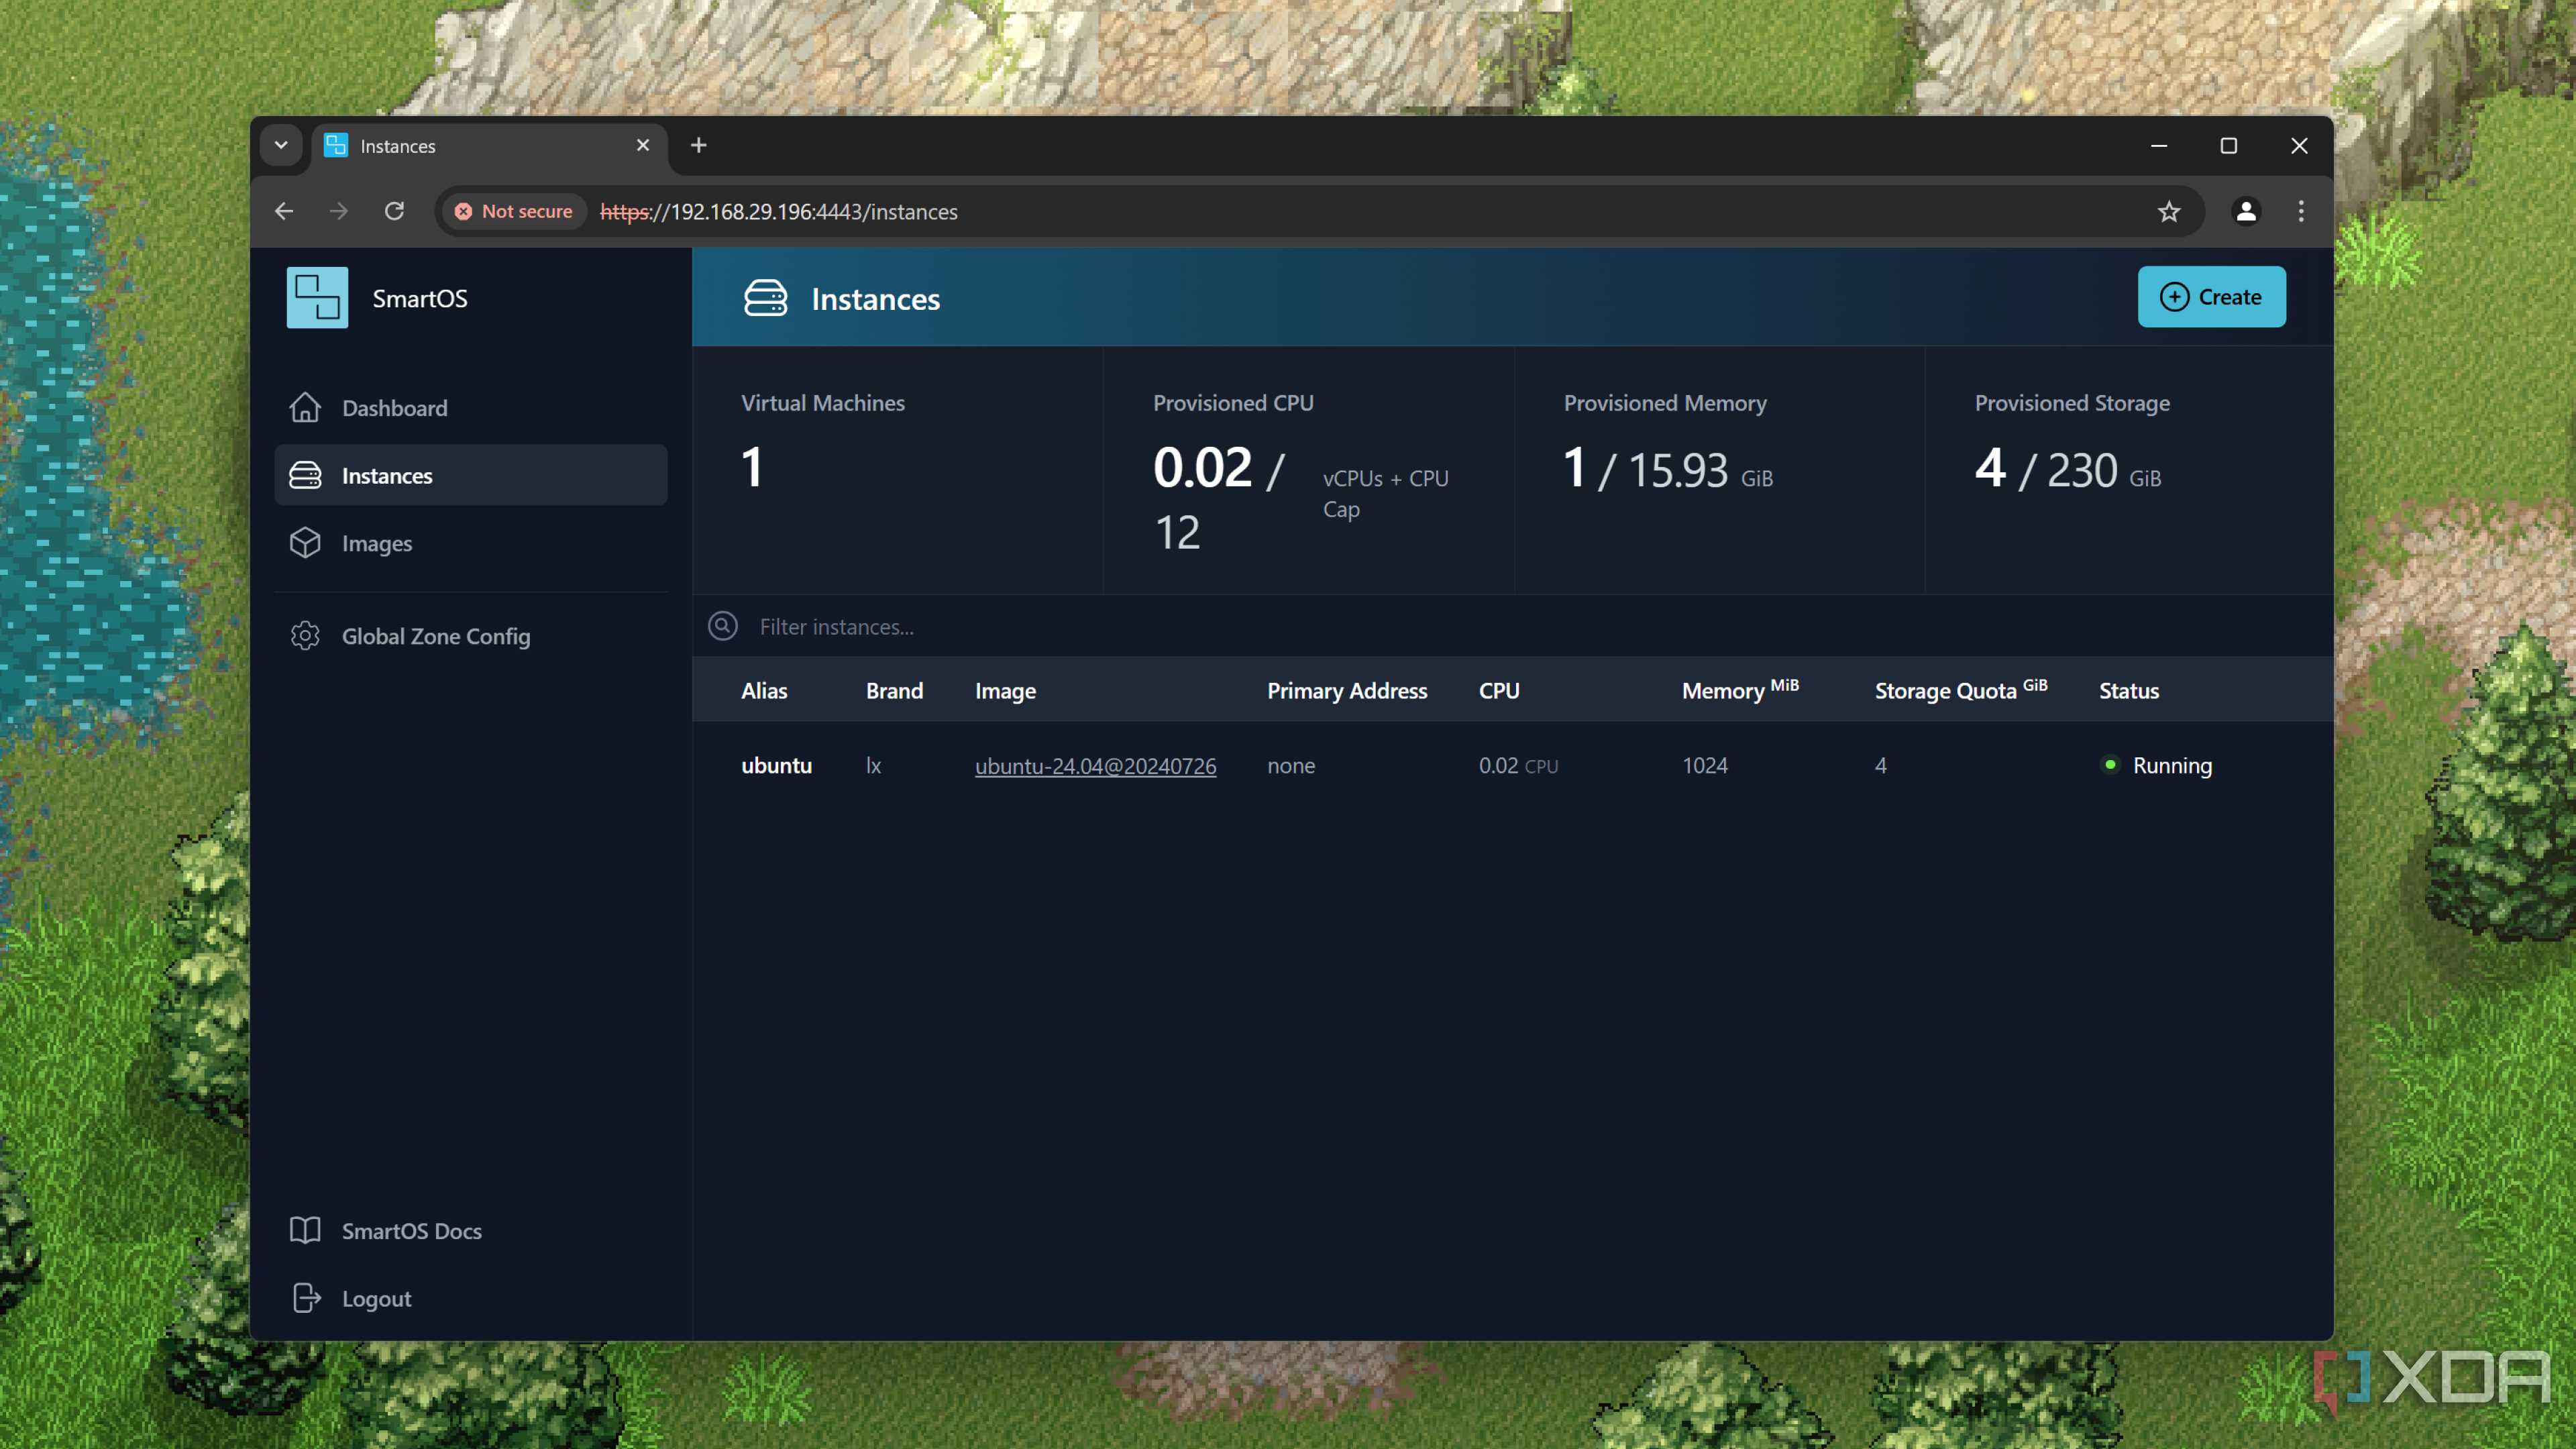Image resolution: width=2576 pixels, height=1449 pixels.
Task: Click Logout in the sidebar
Action: coord(470,1298)
